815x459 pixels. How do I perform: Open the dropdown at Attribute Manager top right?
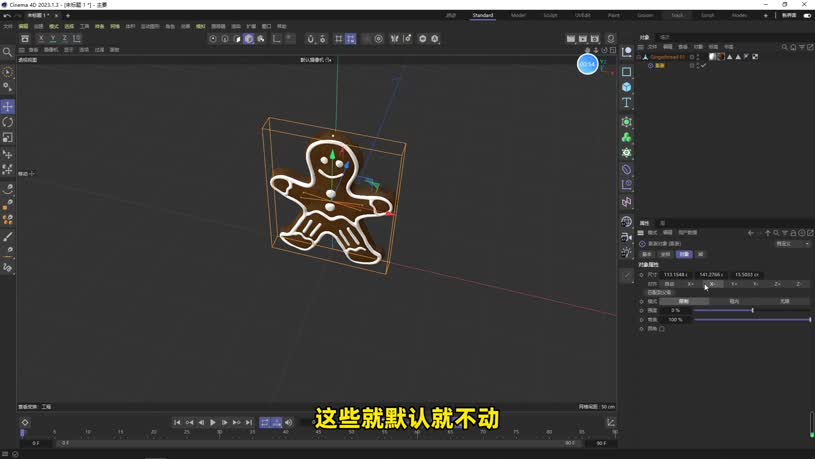coord(793,244)
